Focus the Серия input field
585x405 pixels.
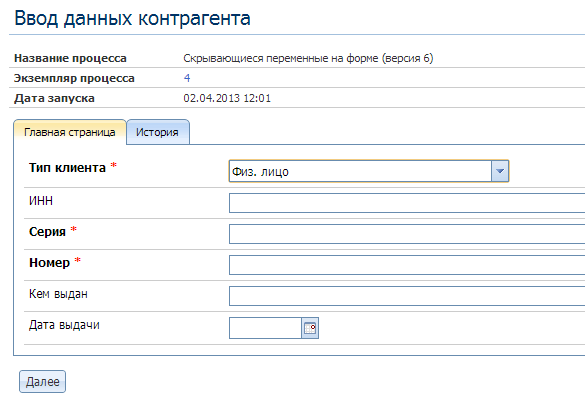[x=407, y=234]
